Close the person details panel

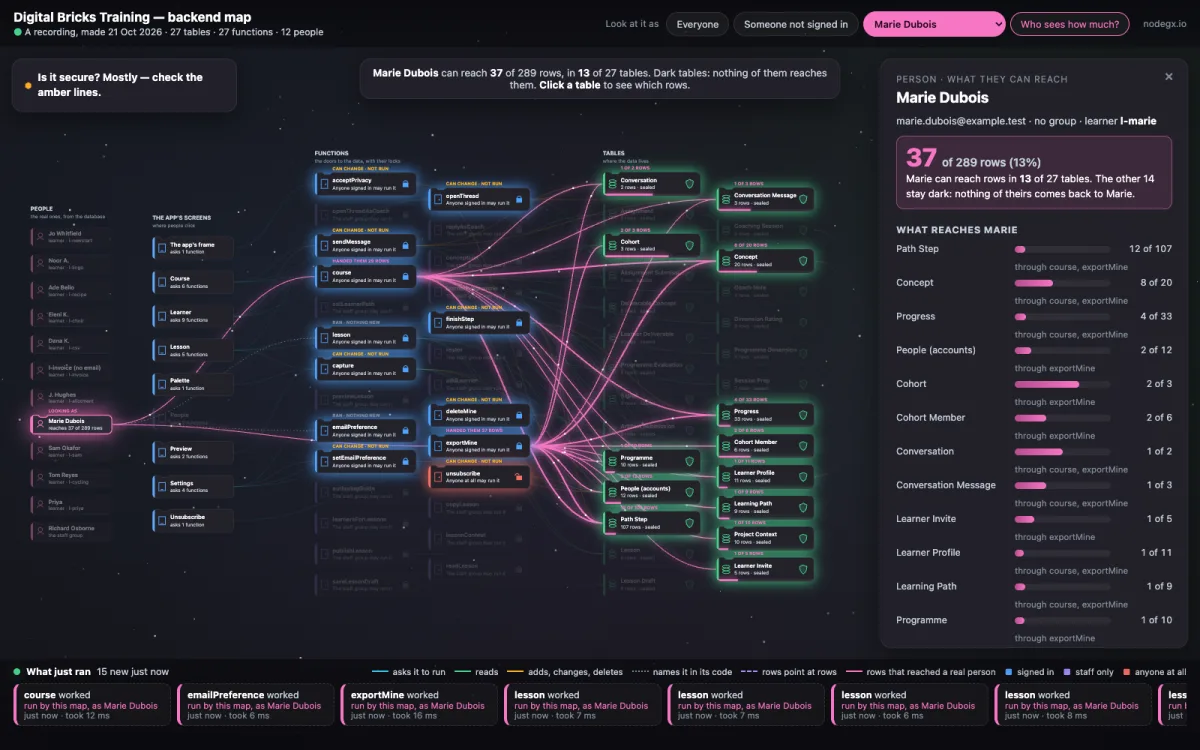(x=1169, y=77)
